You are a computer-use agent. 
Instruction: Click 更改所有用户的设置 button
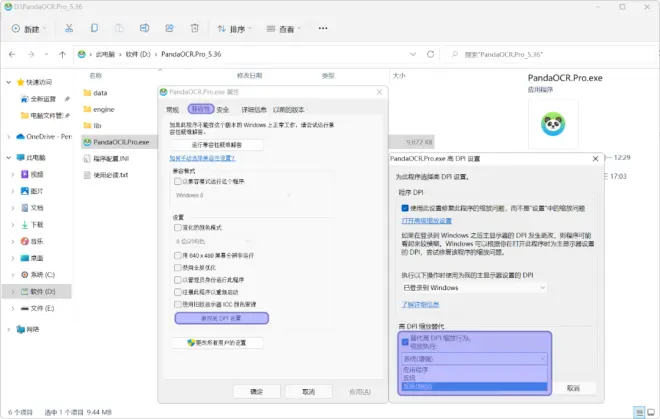tap(217, 343)
